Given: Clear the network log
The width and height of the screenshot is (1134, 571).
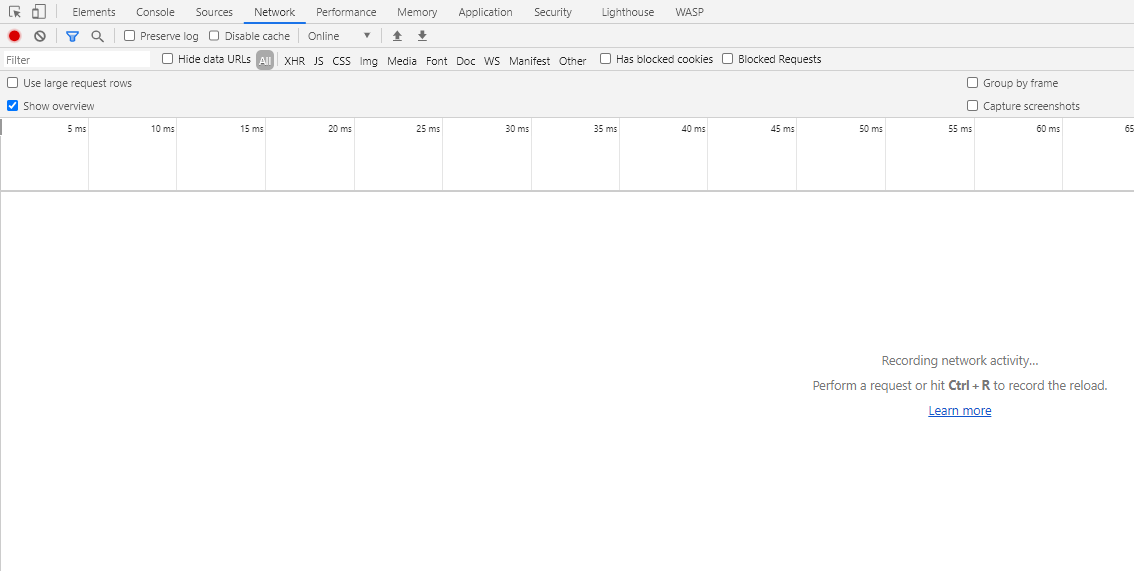Looking at the screenshot, I should 40,36.
